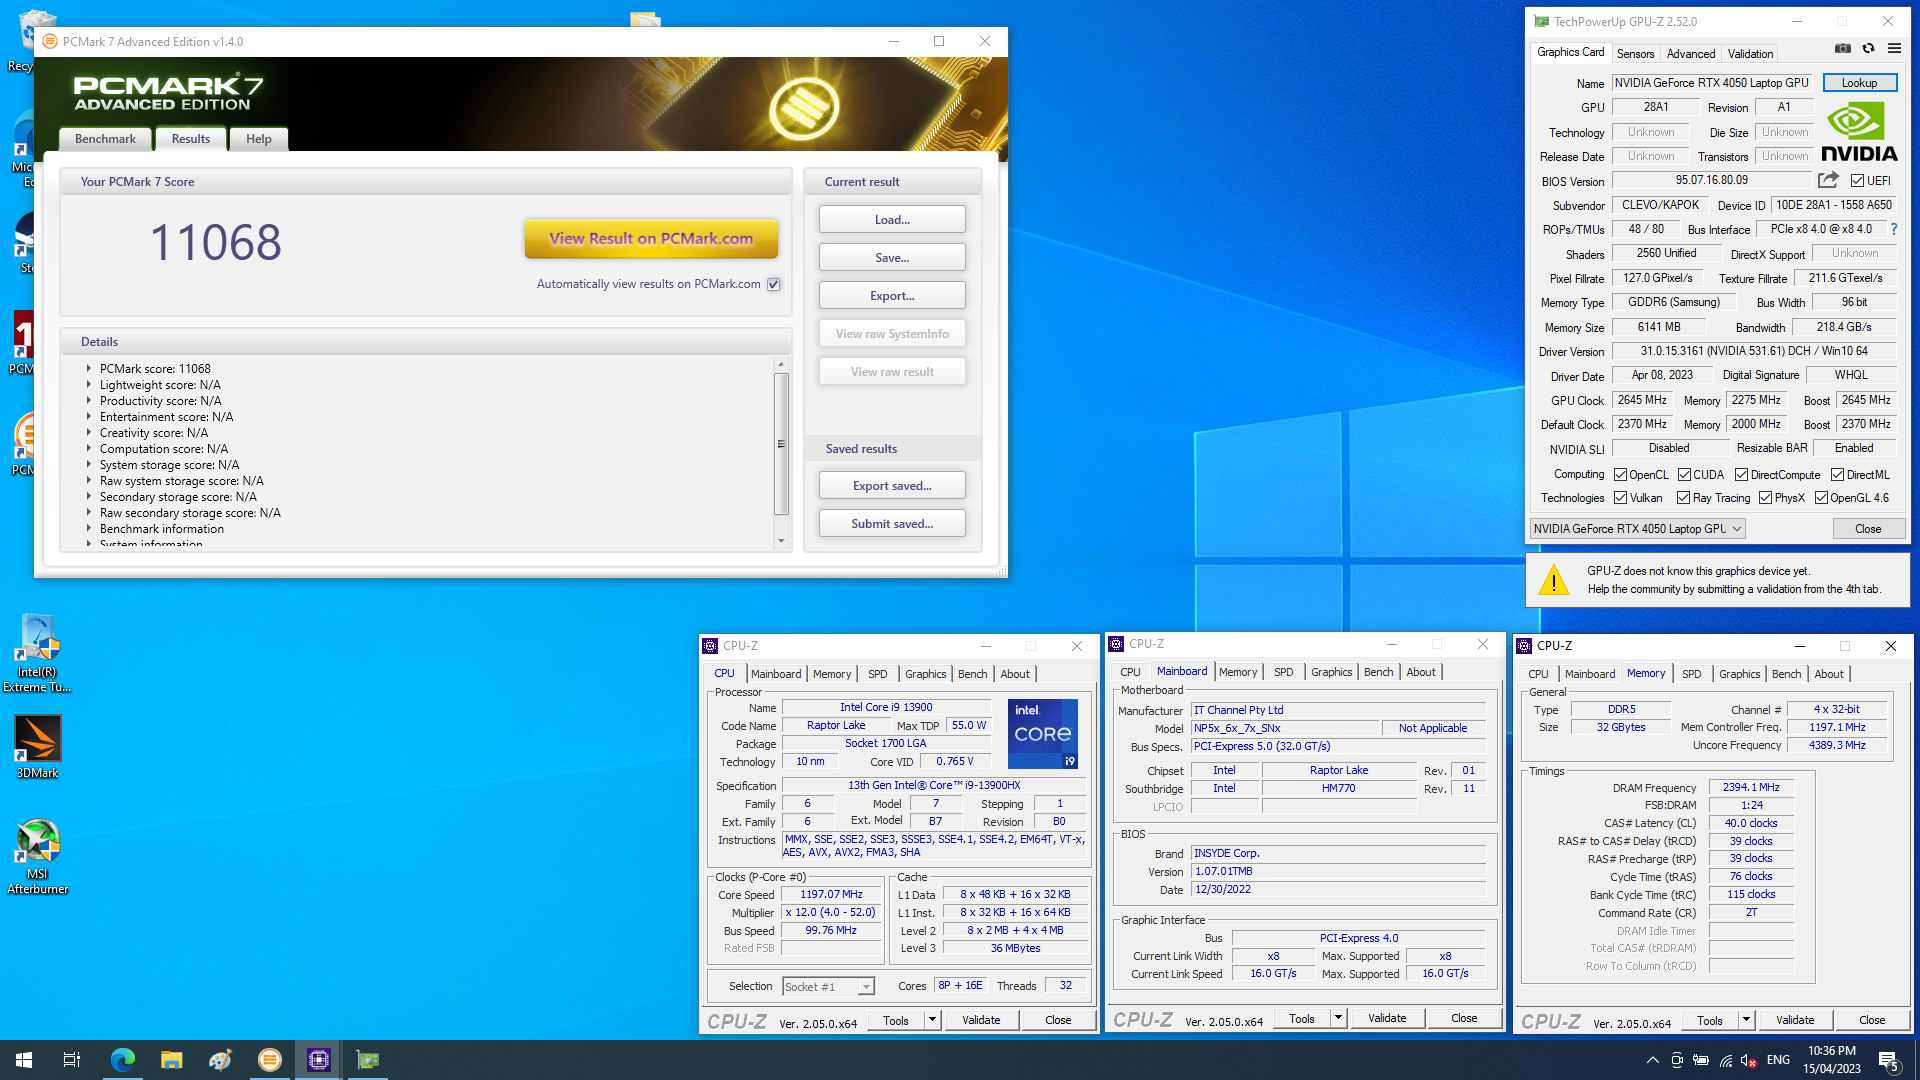The image size is (1920, 1080).
Task: Open the Graphics tab in middle CPU-Z window
Action: coord(1331,672)
